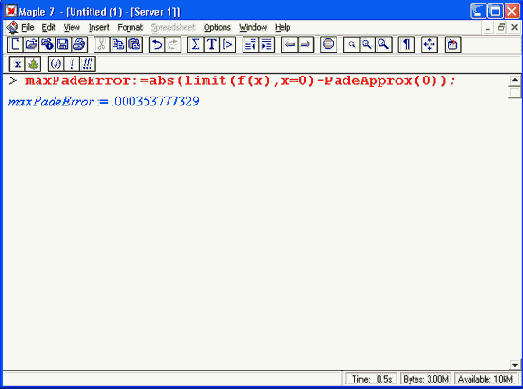The image size is (523, 389).
Task: Print the worksheet using the printer icon
Action: coord(79,44)
